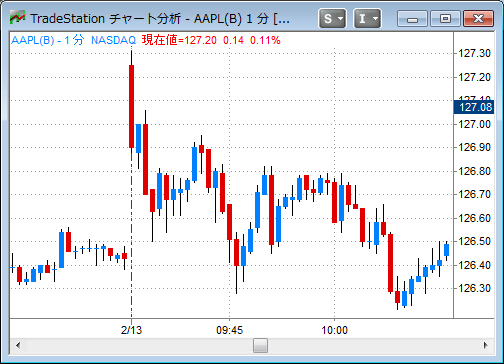504x364 pixels.
Task: Select the tall red opening candle at 2/13
Action: coord(132,106)
